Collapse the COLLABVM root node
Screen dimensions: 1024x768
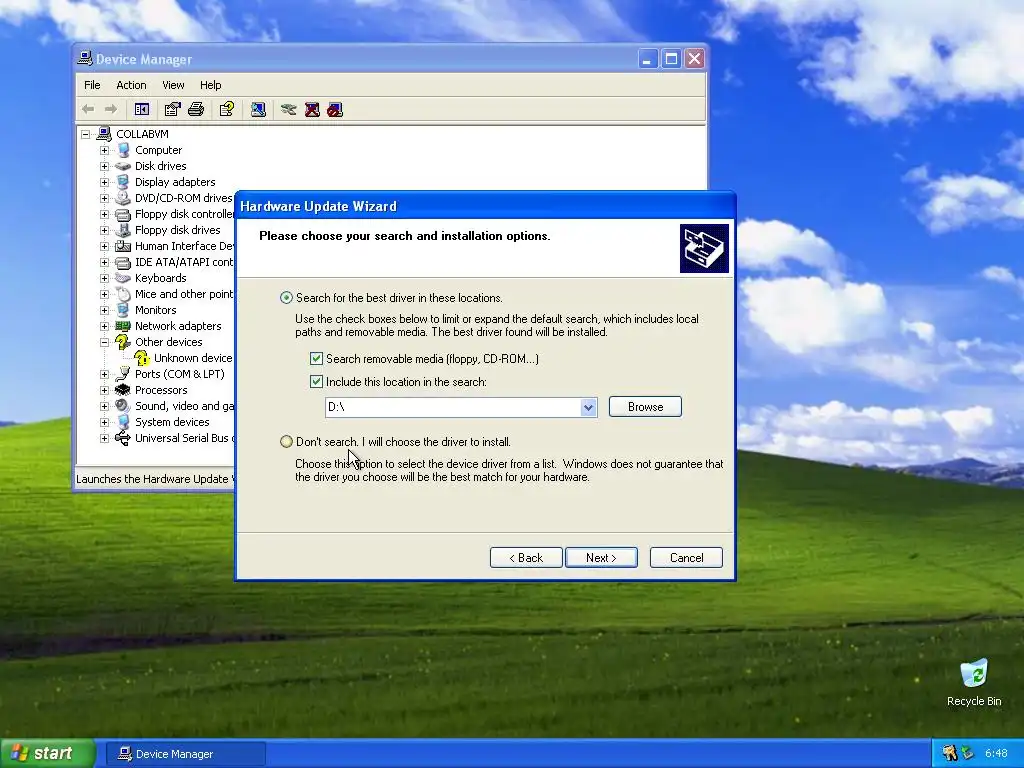click(x=85, y=134)
